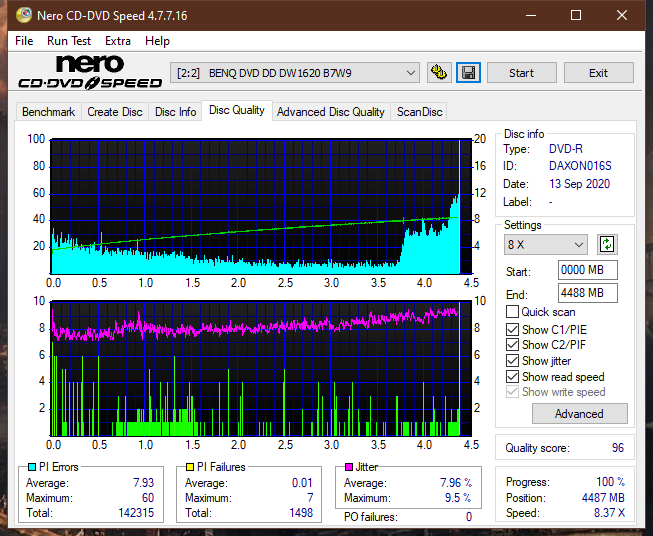Click PI Errors total 142315
The image size is (653, 536).
(136, 513)
